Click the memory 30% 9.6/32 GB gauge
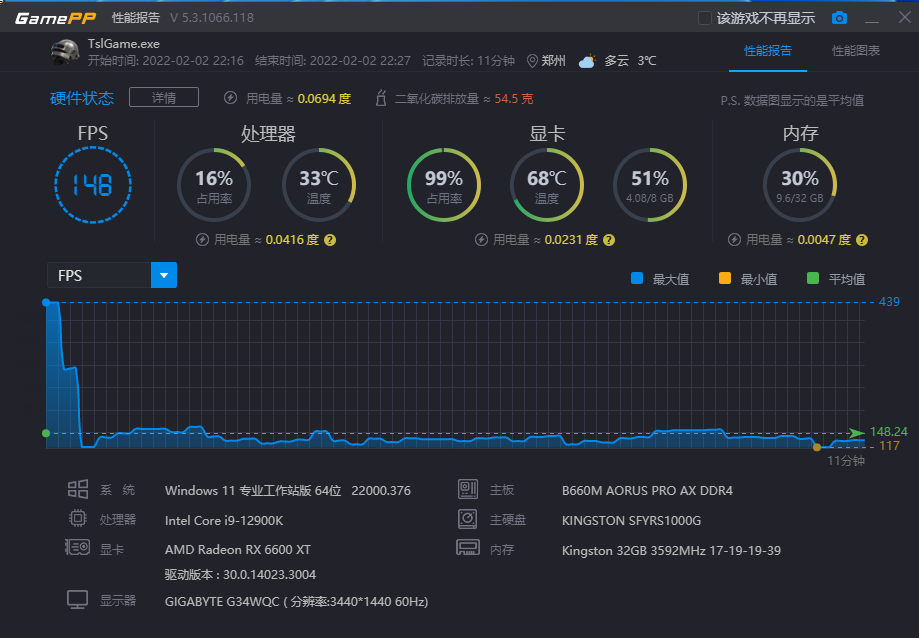919x638 pixels. coord(800,185)
